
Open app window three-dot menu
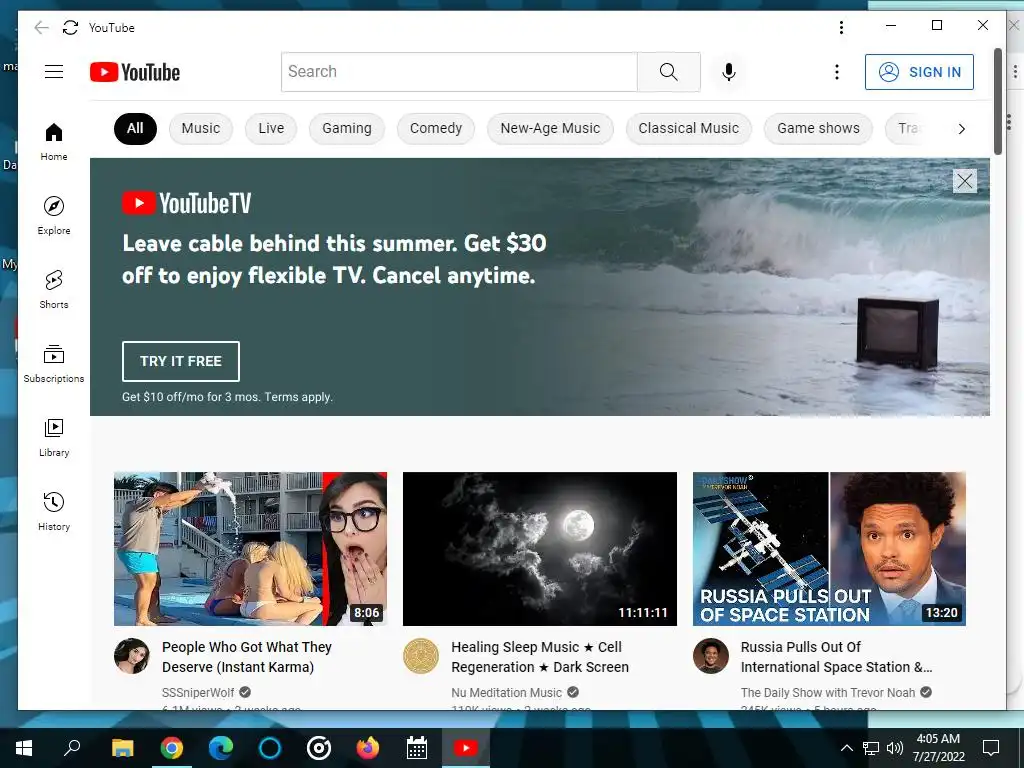tap(841, 27)
